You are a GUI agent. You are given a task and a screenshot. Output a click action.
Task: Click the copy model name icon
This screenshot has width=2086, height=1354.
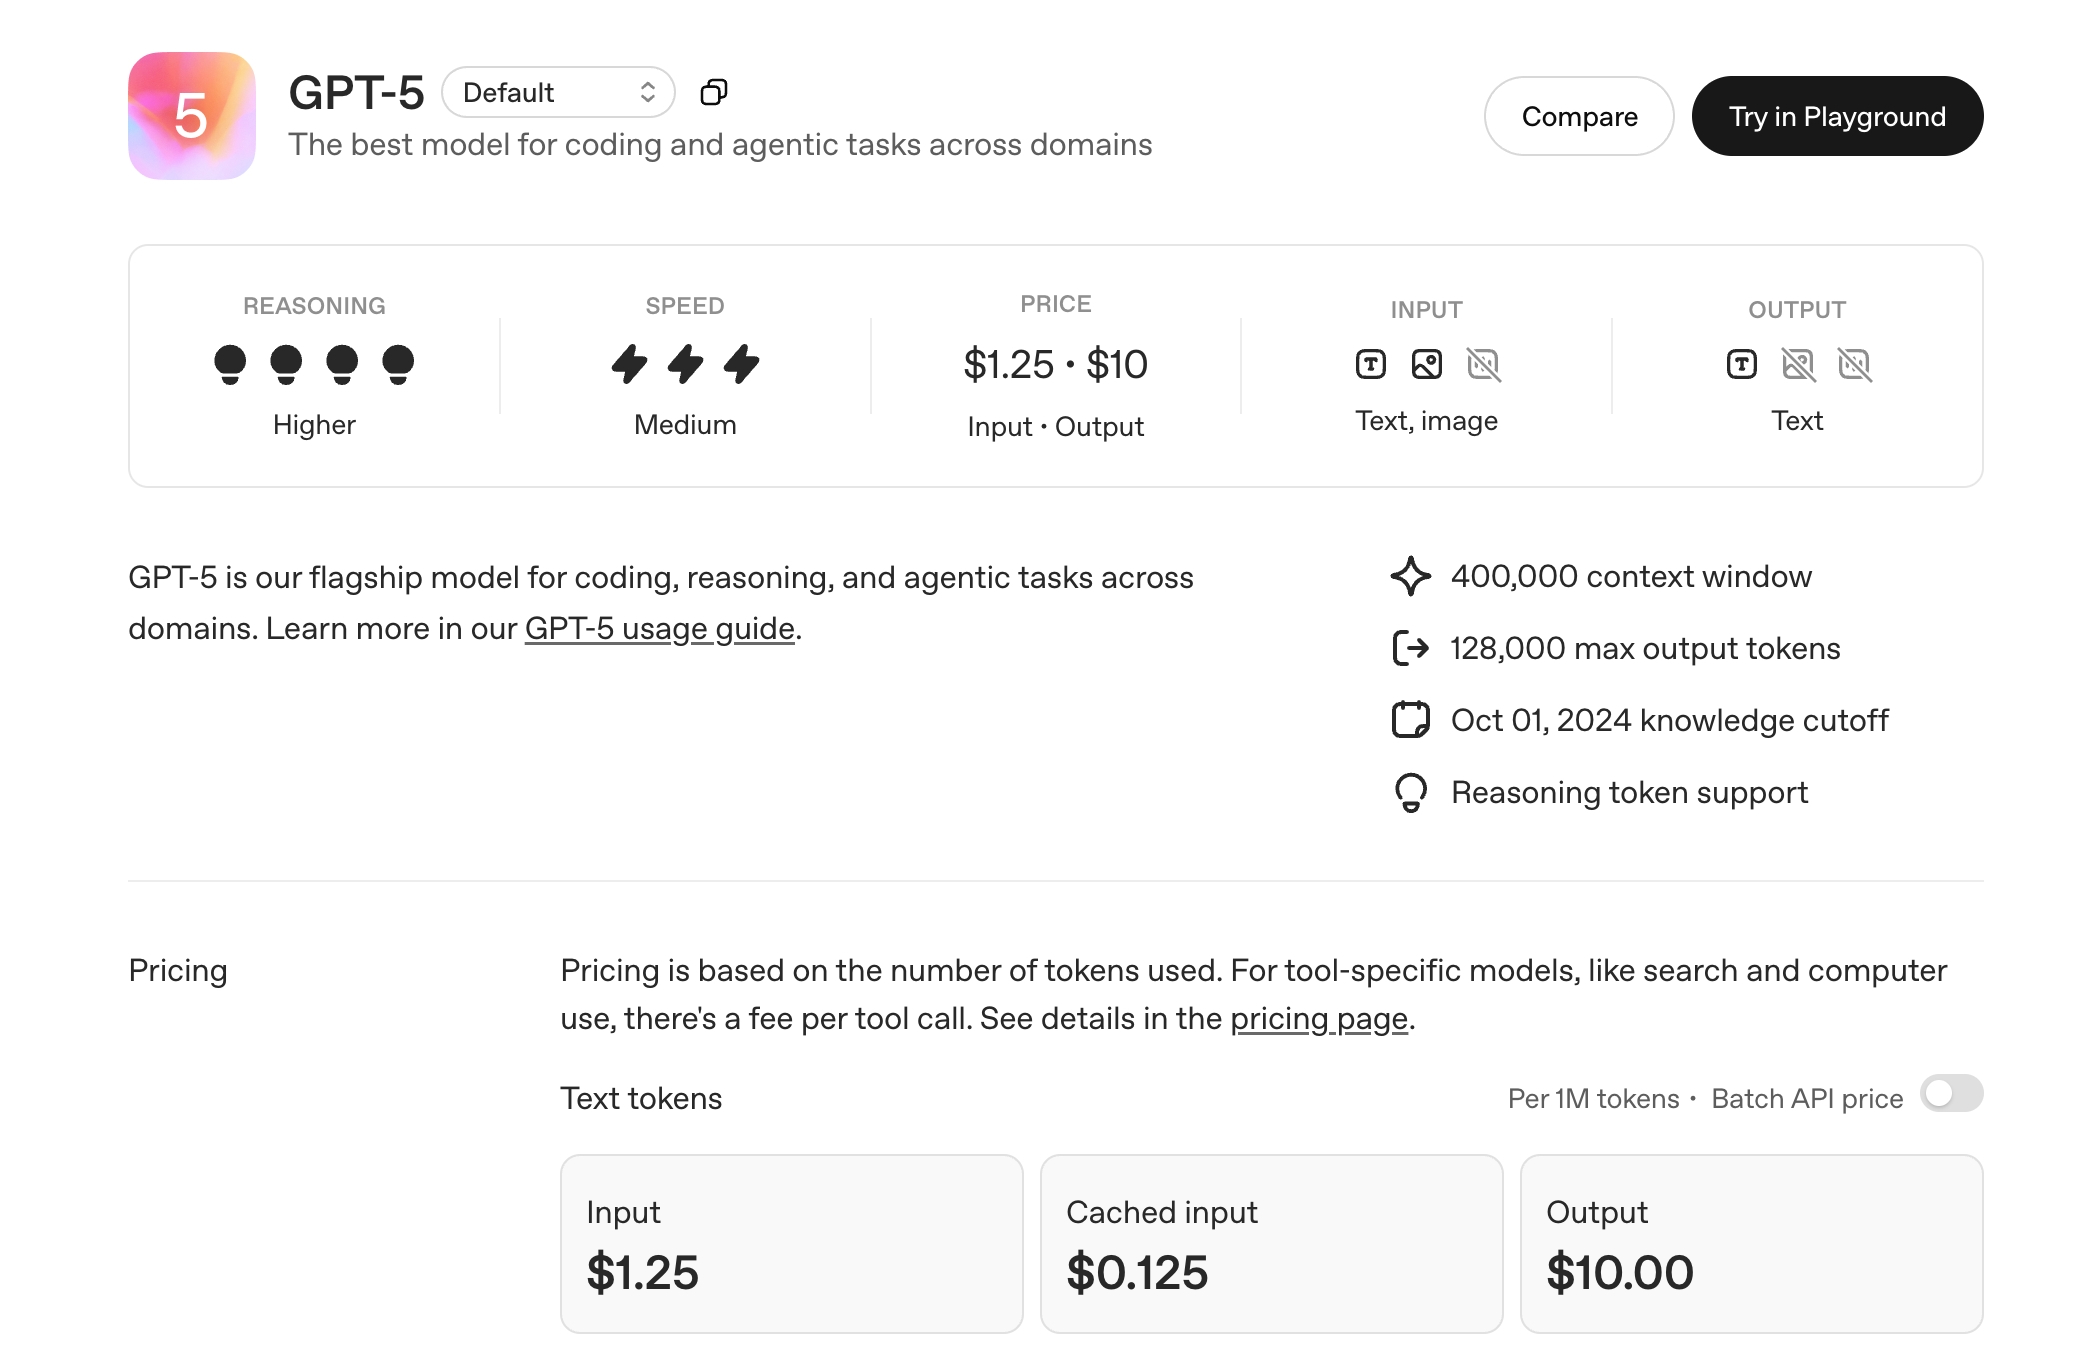pos(713,92)
